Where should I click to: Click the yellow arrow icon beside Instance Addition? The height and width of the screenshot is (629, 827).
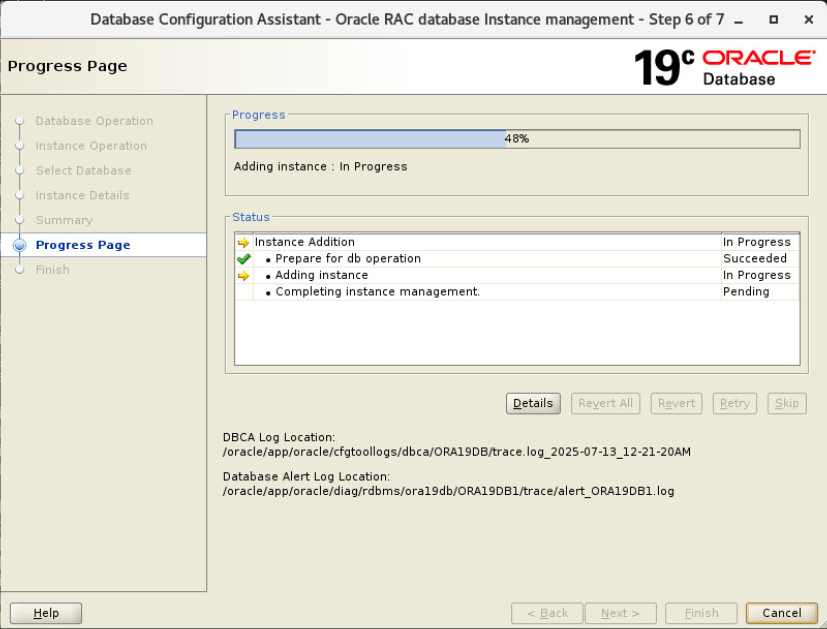243,243
